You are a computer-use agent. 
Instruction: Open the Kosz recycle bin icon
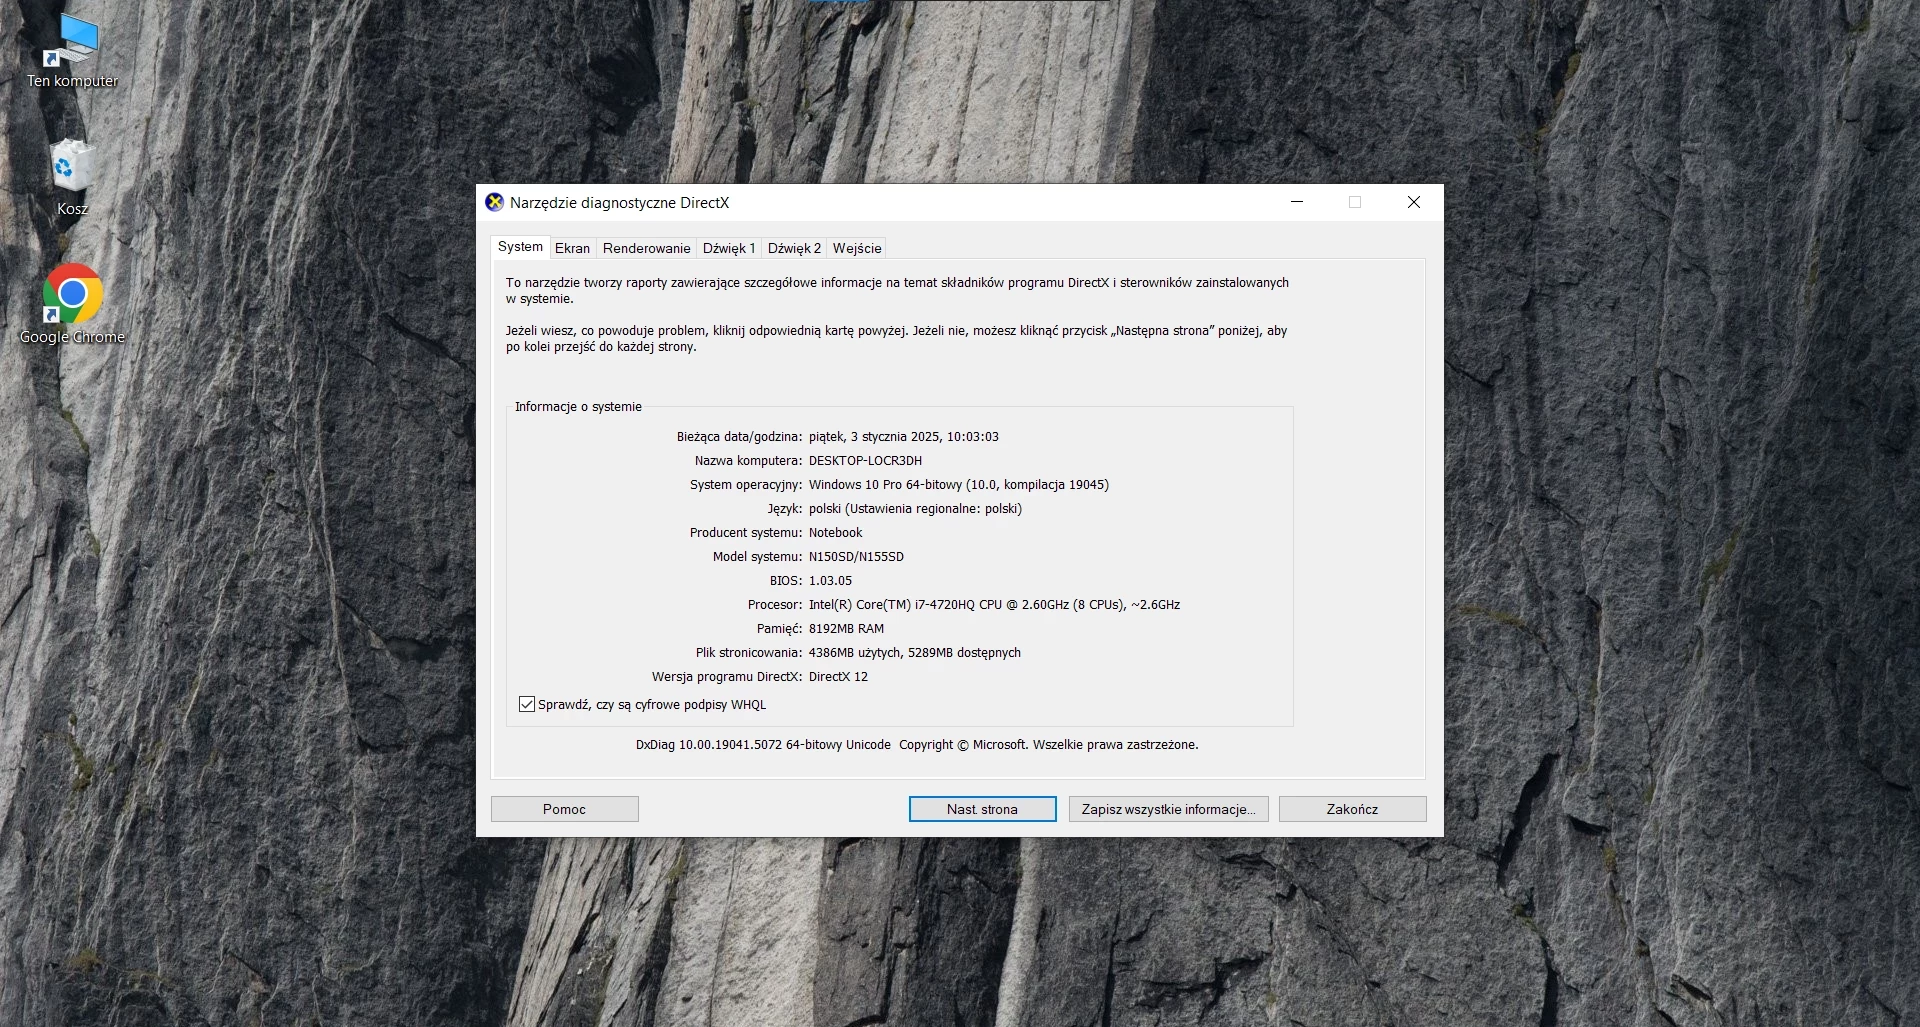(72, 177)
